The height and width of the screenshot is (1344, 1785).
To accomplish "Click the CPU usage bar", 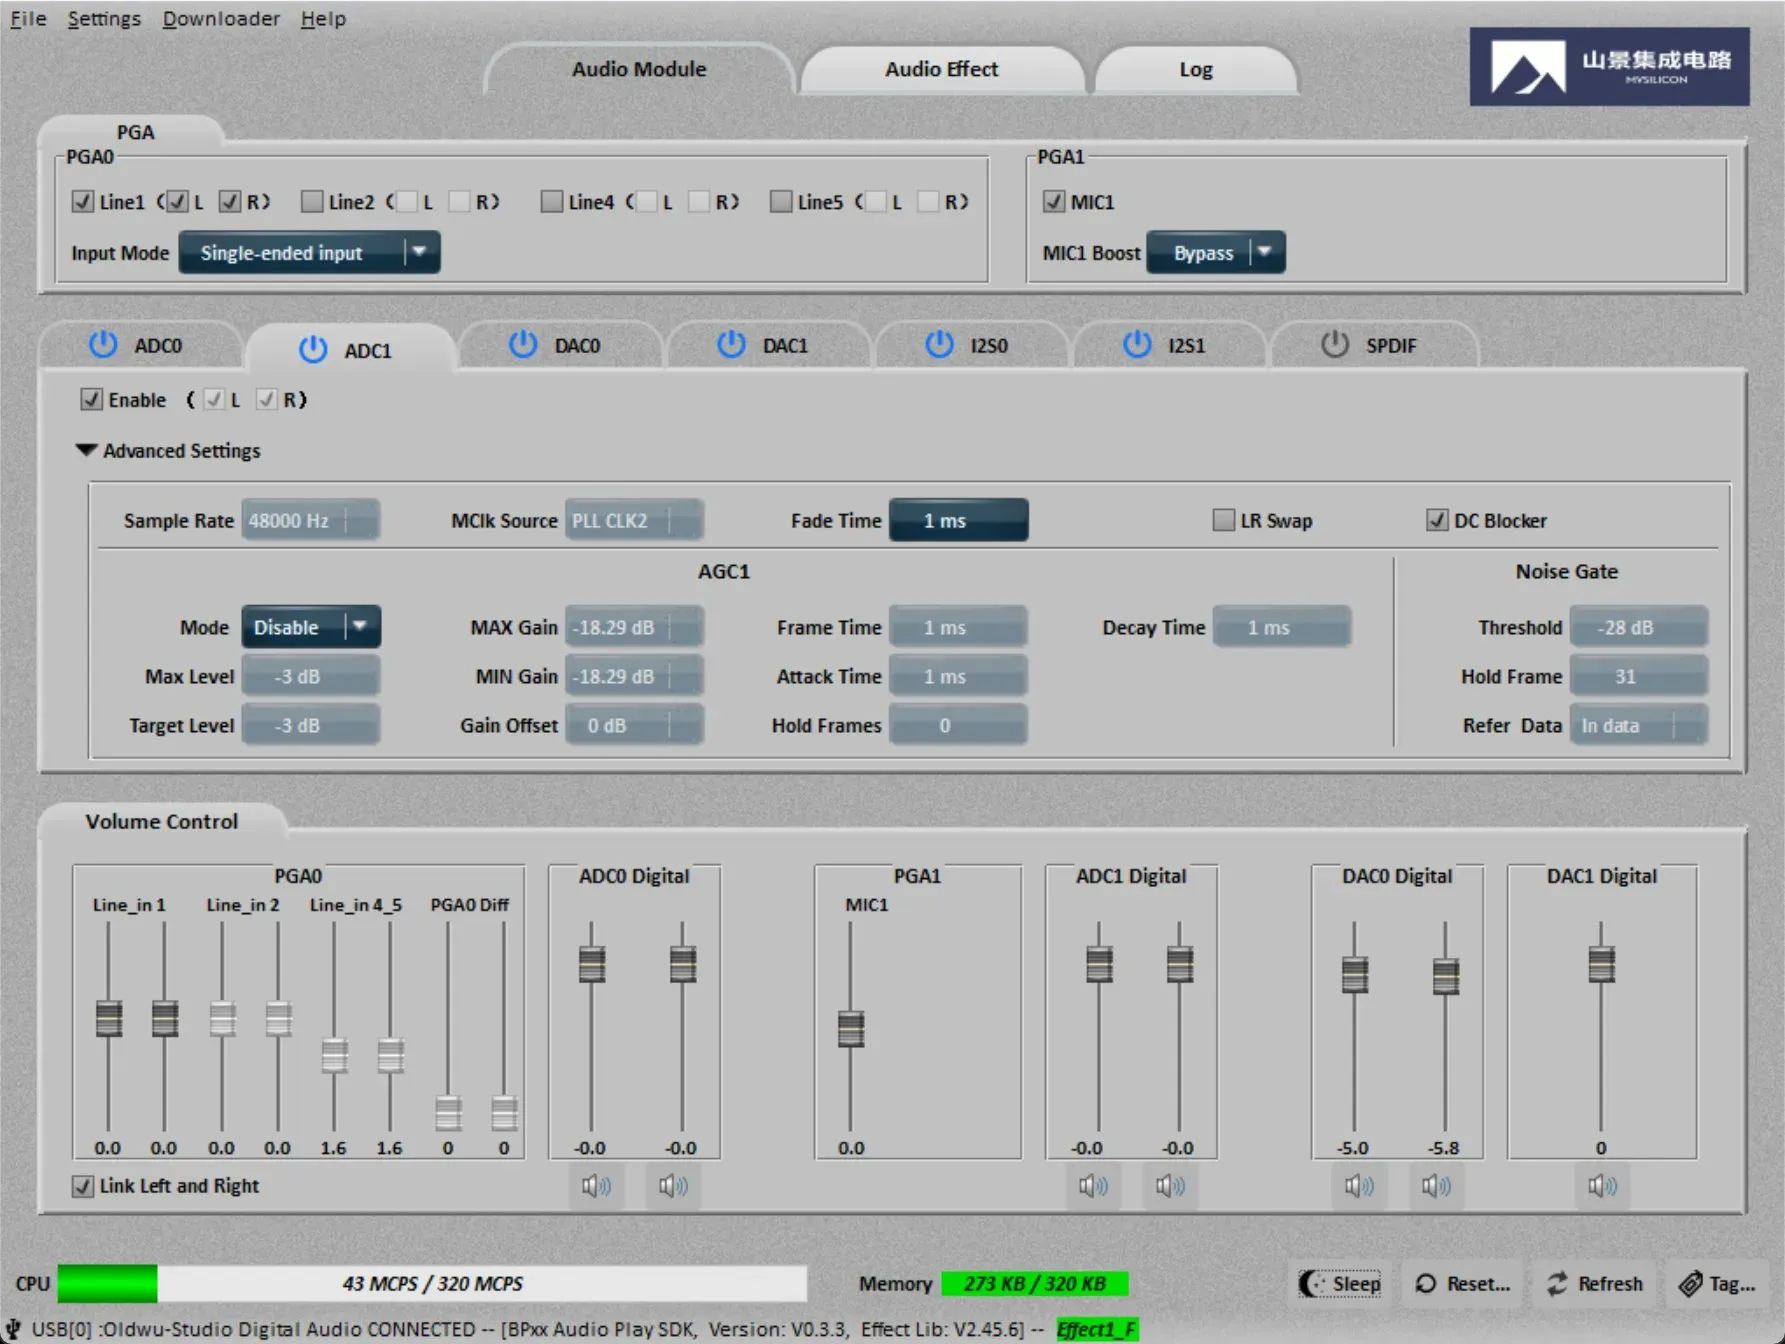I will click(432, 1284).
